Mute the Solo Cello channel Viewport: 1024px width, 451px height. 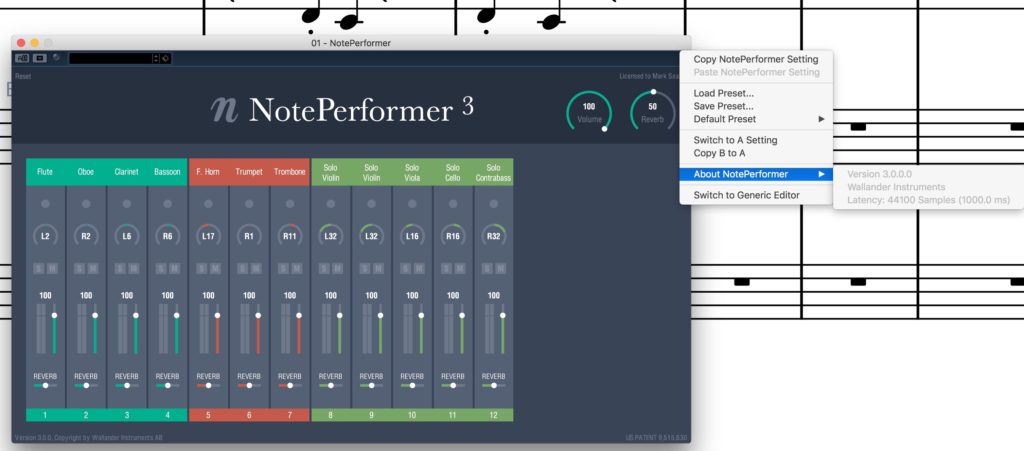coord(460,269)
